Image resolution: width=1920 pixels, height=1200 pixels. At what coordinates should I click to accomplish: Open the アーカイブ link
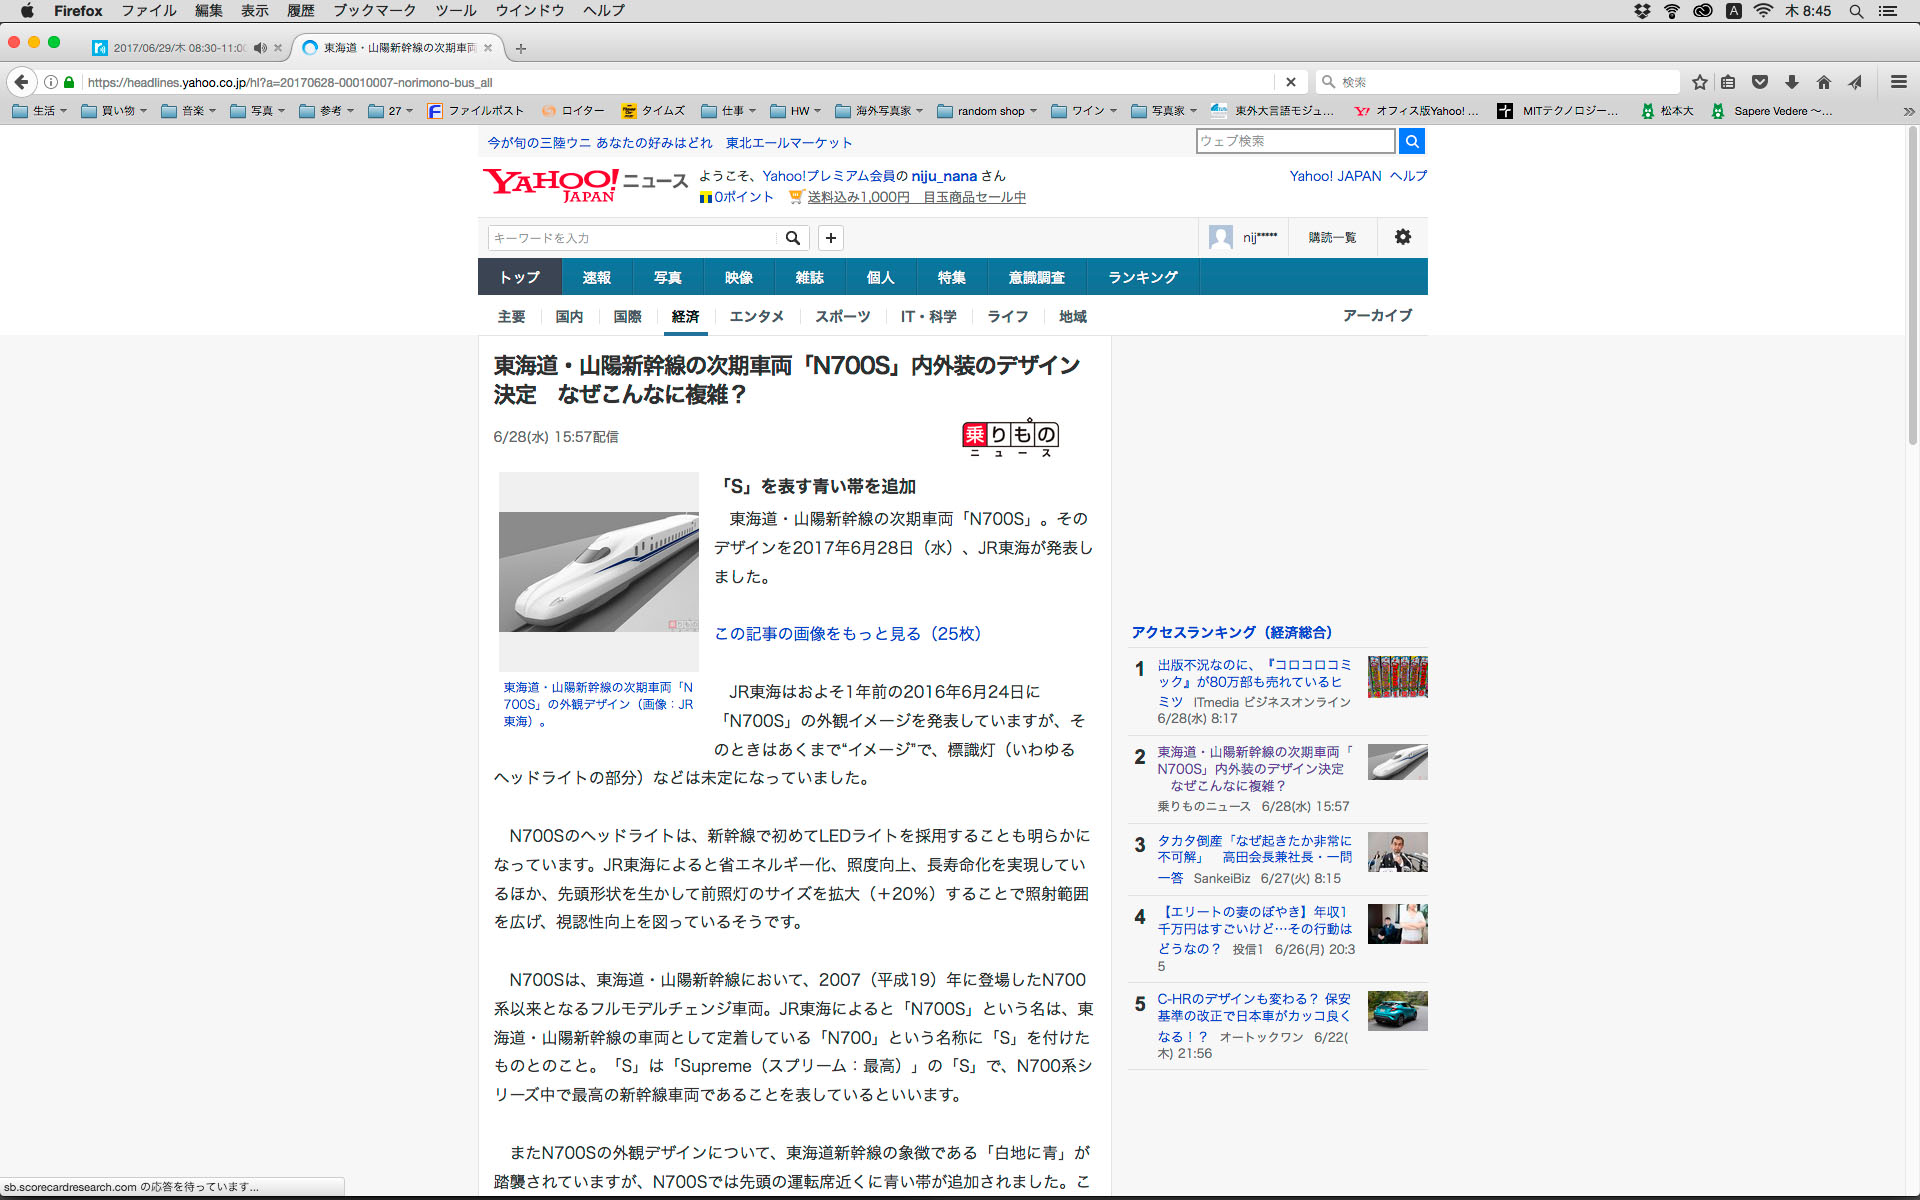[1377, 315]
